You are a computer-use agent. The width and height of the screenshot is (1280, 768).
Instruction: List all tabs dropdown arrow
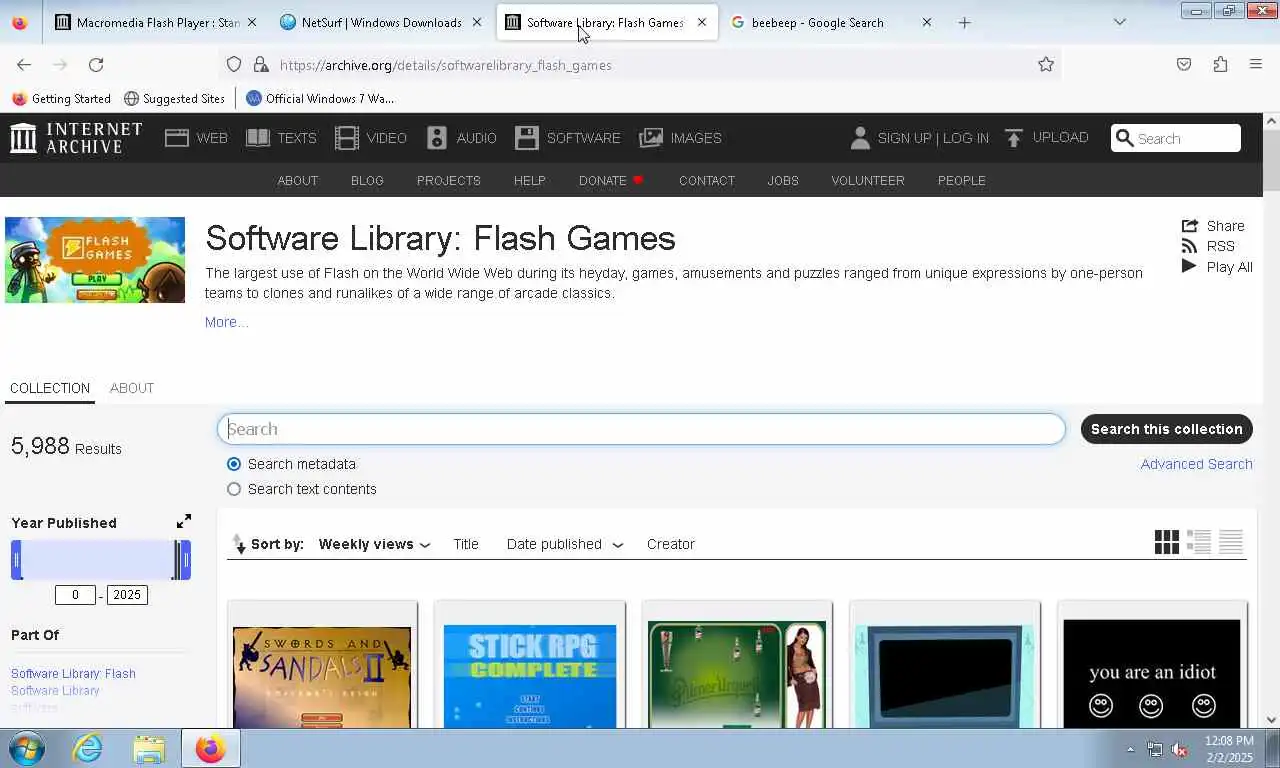tap(1119, 22)
